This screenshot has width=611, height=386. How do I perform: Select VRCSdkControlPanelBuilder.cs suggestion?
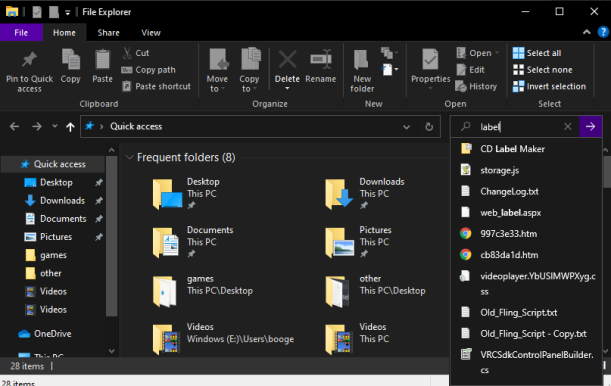point(526,362)
